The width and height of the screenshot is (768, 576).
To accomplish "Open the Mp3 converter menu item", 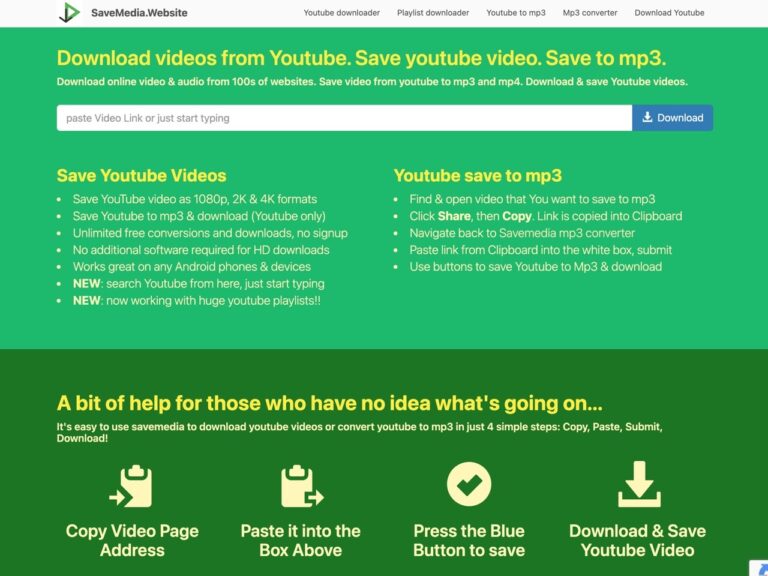I will [x=590, y=13].
